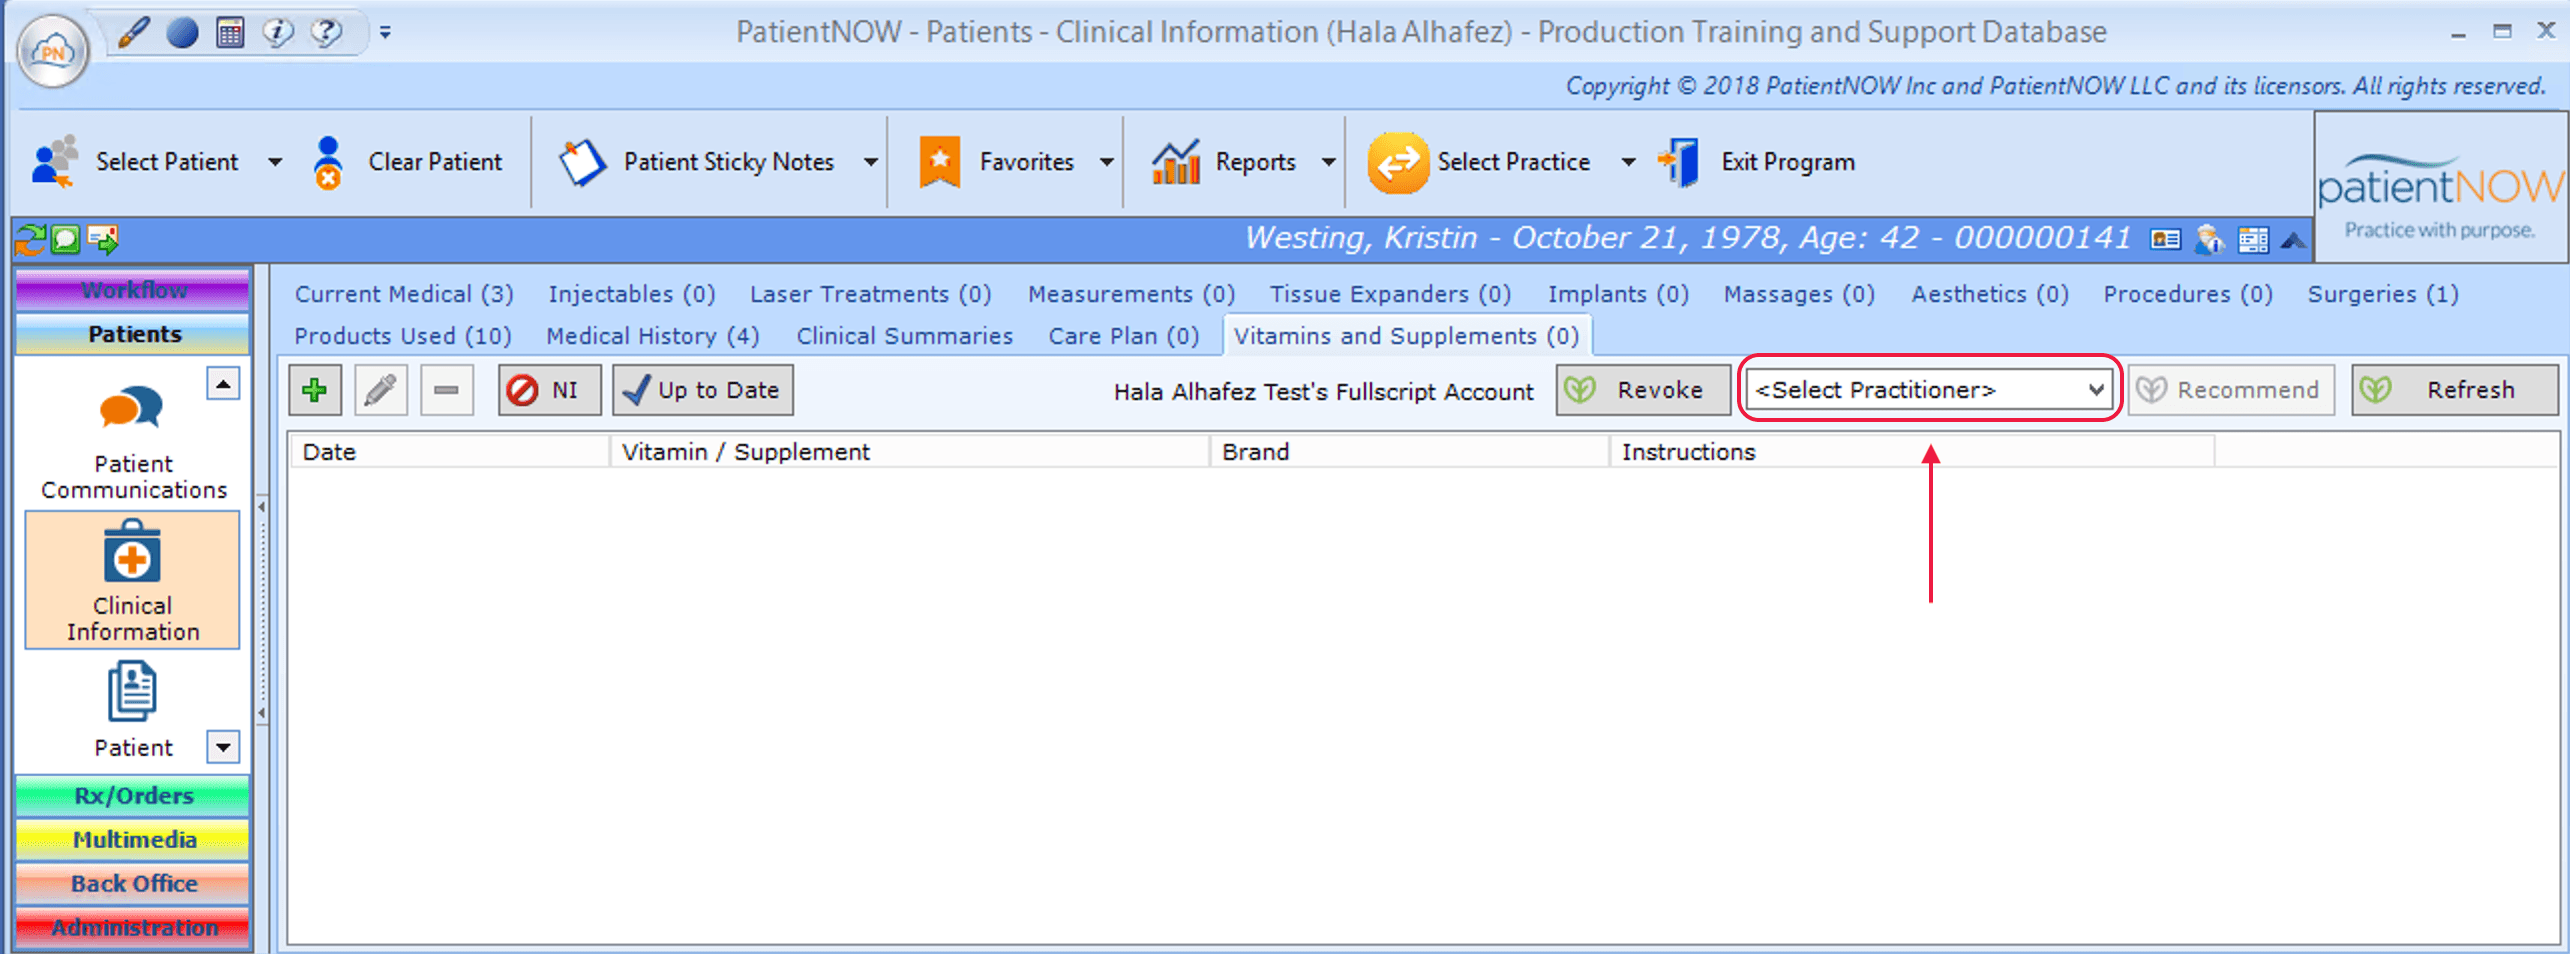Viewport: 2570px width, 954px height.
Task: Switch to the Aesthetics (0) tab
Action: pyautogui.click(x=1990, y=294)
